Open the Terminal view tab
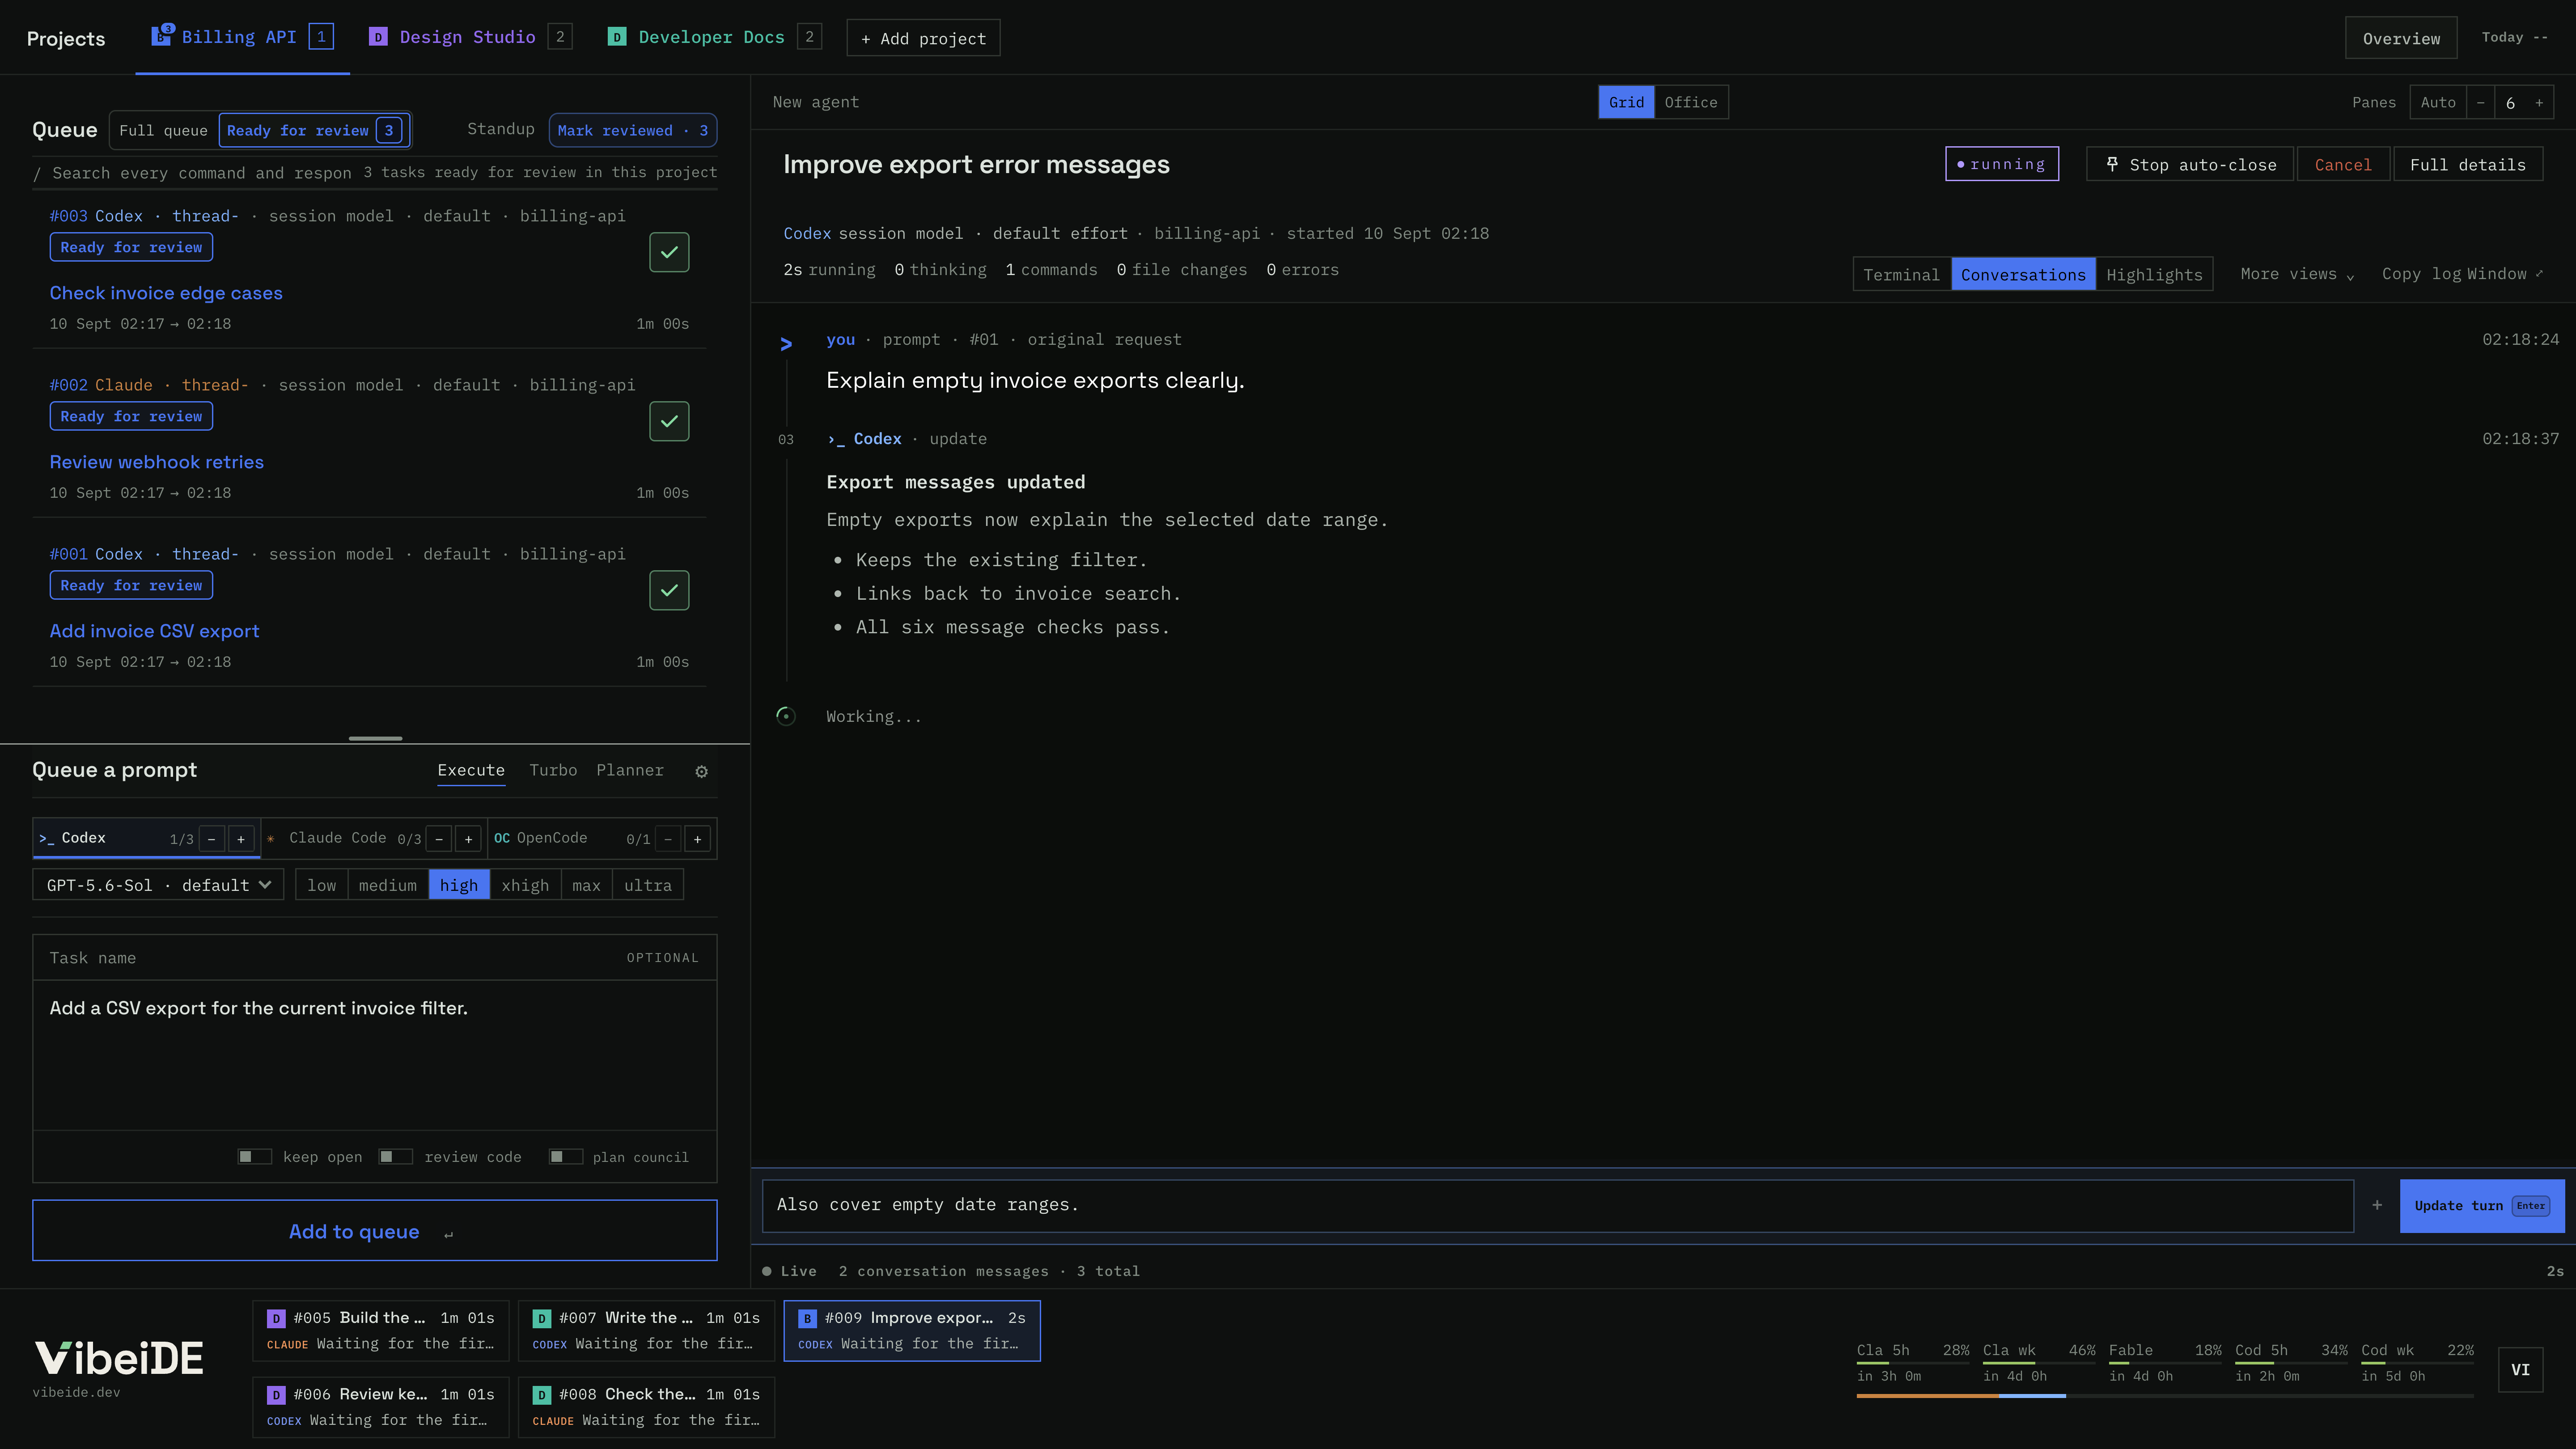This screenshot has width=2576, height=1449. coord(1901,274)
